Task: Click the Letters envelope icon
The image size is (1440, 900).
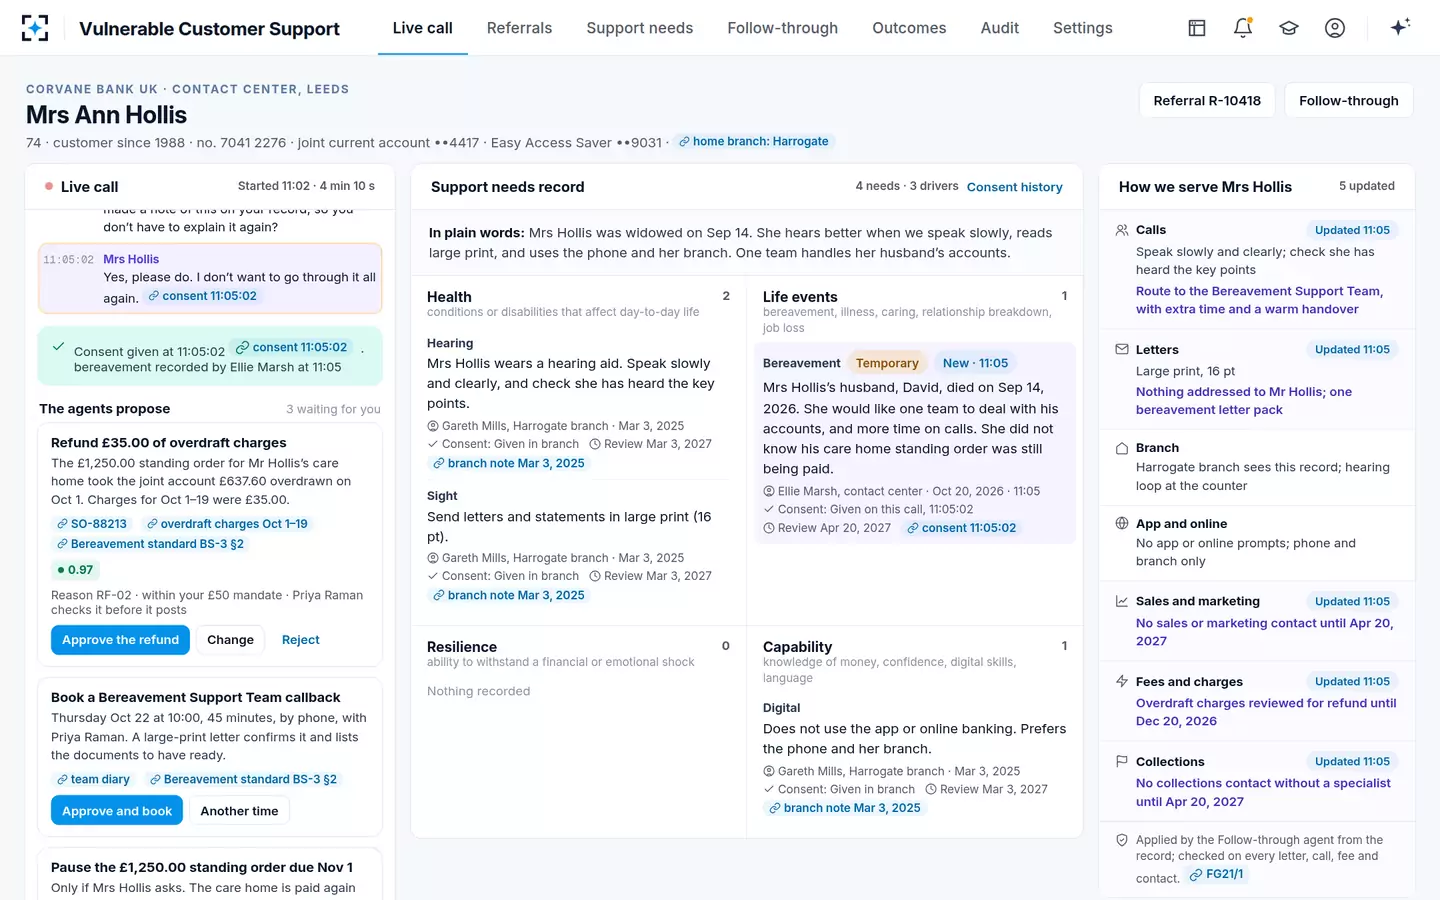Action: [x=1122, y=349]
